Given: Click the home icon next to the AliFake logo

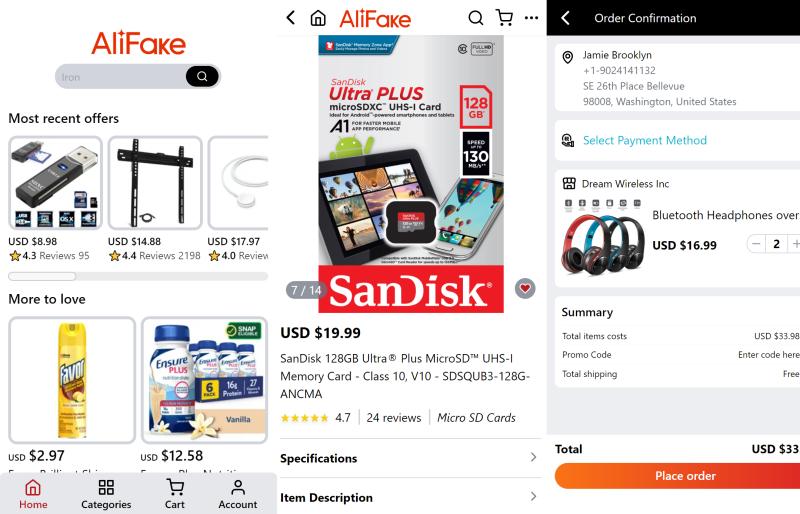Looking at the screenshot, I should point(318,18).
